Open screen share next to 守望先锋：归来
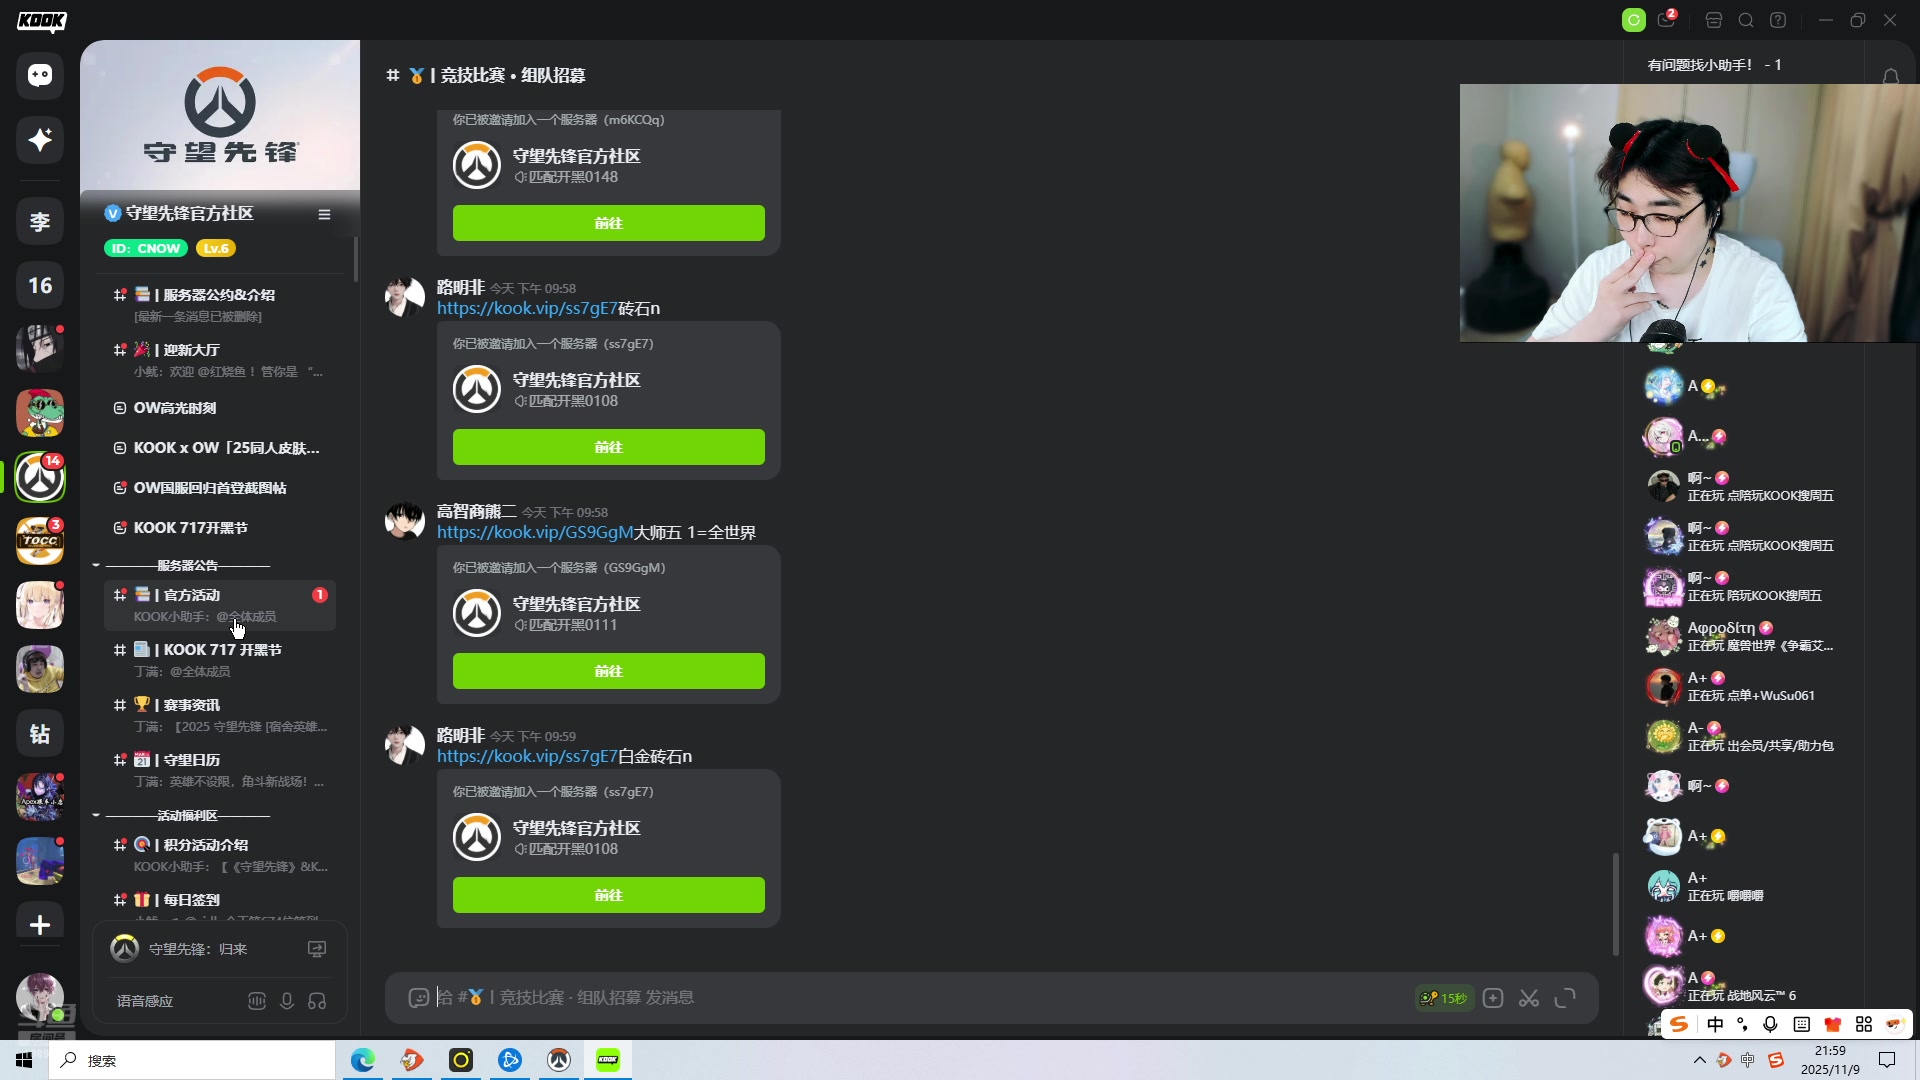Screen dimensions: 1920x1080 point(317,949)
